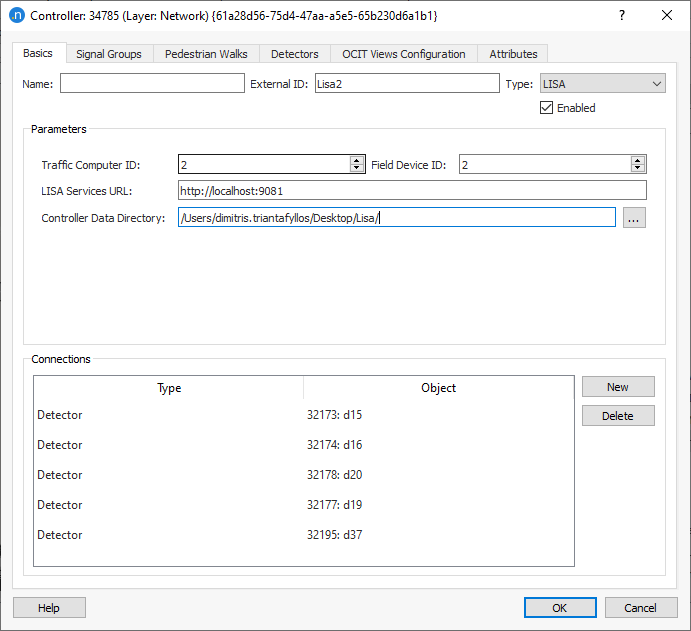This screenshot has height=631, width=691.
Task: Toggle the Enabled checkbox
Action: pyautogui.click(x=547, y=108)
